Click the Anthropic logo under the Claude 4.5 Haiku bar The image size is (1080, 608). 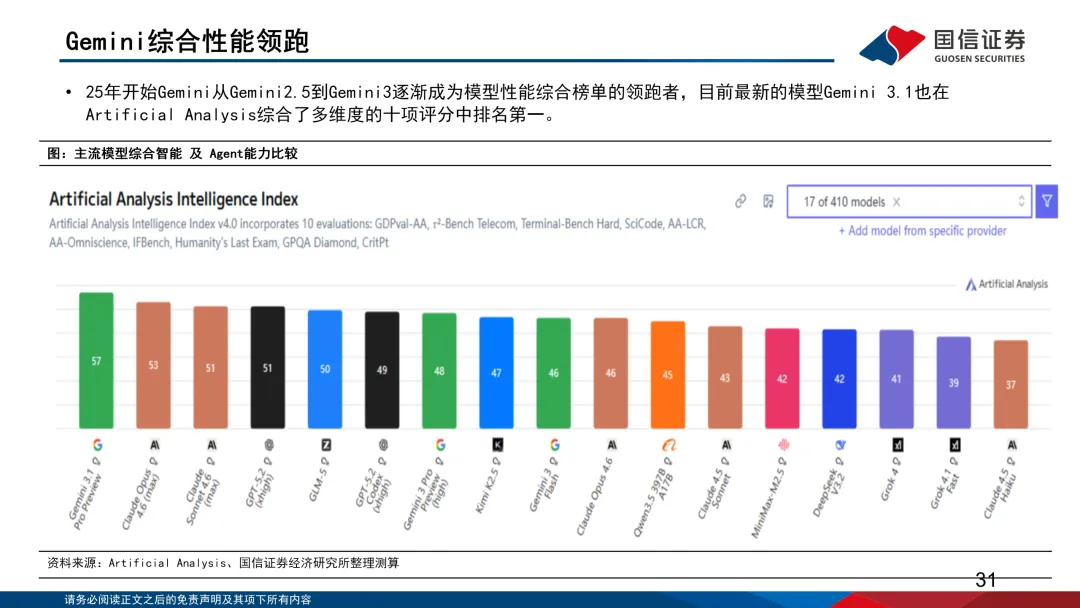(x=1012, y=445)
